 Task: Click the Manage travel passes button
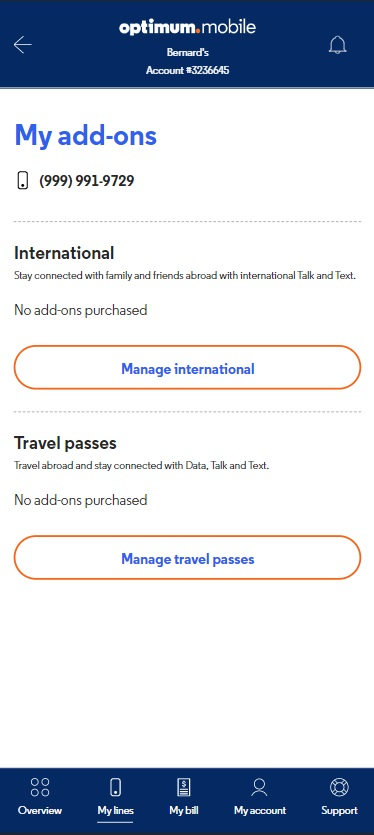(188, 558)
